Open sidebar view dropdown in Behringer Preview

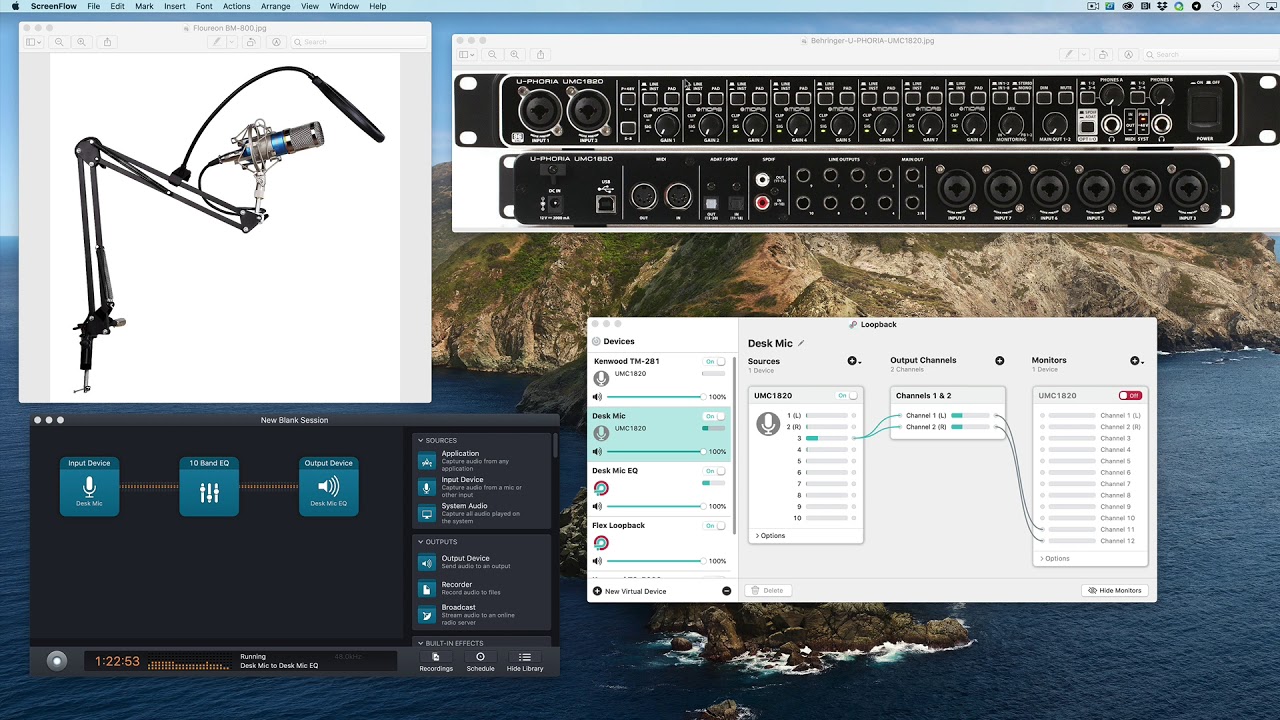(x=468, y=54)
